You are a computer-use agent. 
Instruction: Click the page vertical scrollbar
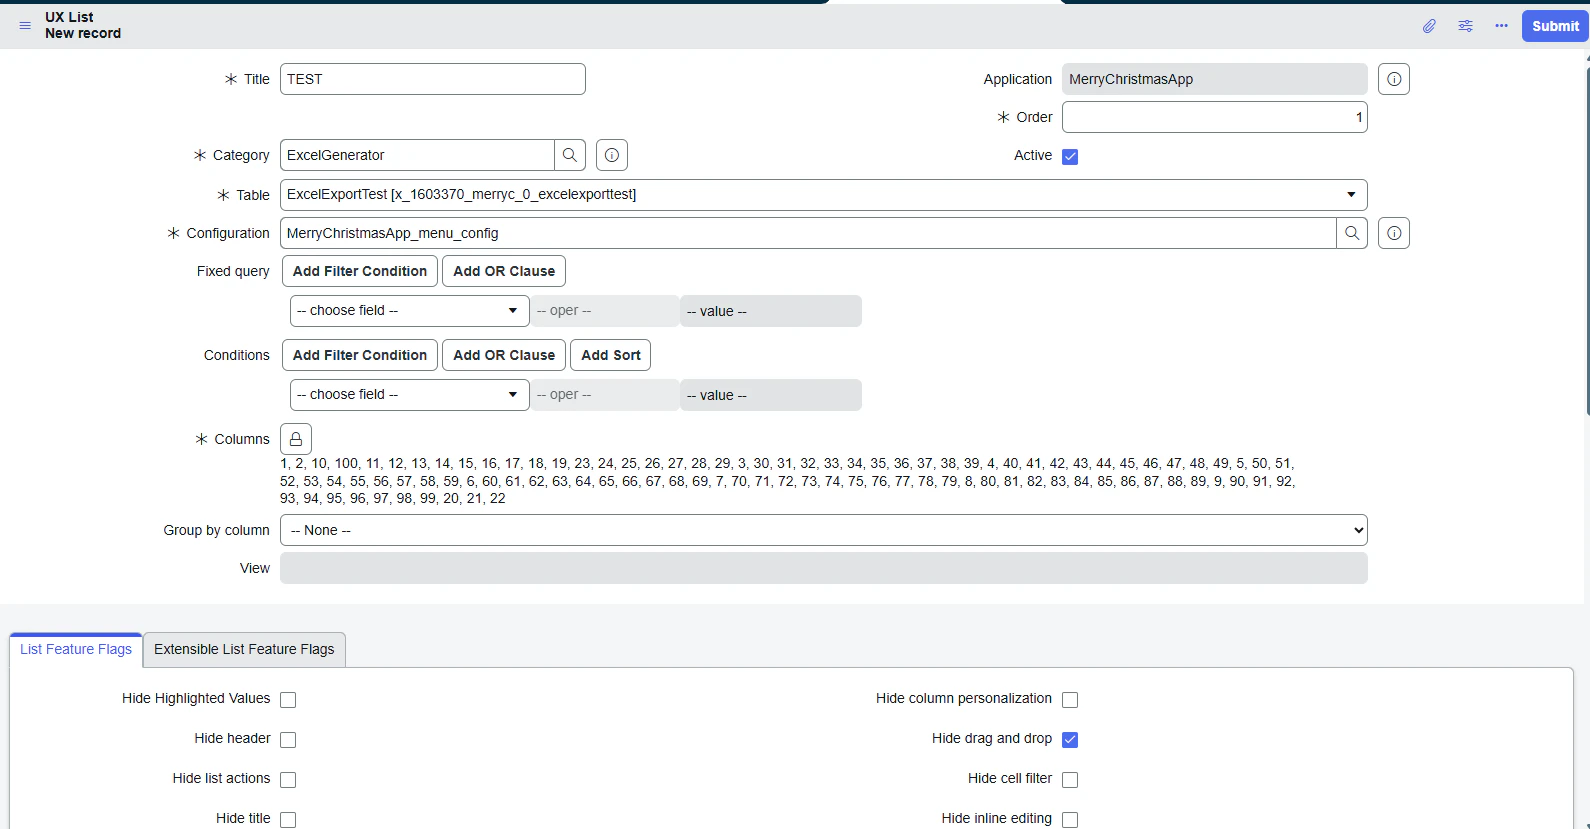click(x=1587, y=240)
